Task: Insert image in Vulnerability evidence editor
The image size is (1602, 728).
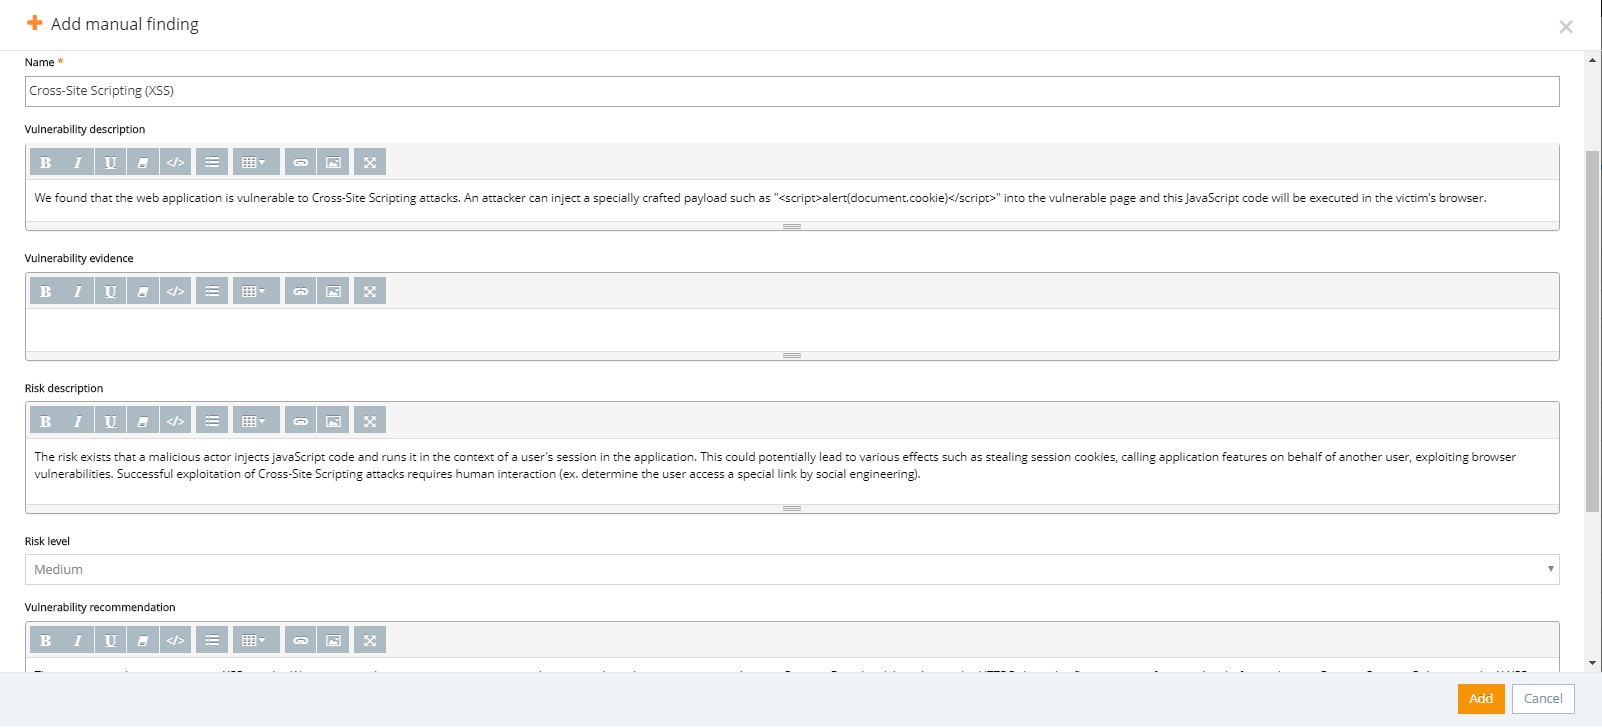Action: [x=333, y=291]
